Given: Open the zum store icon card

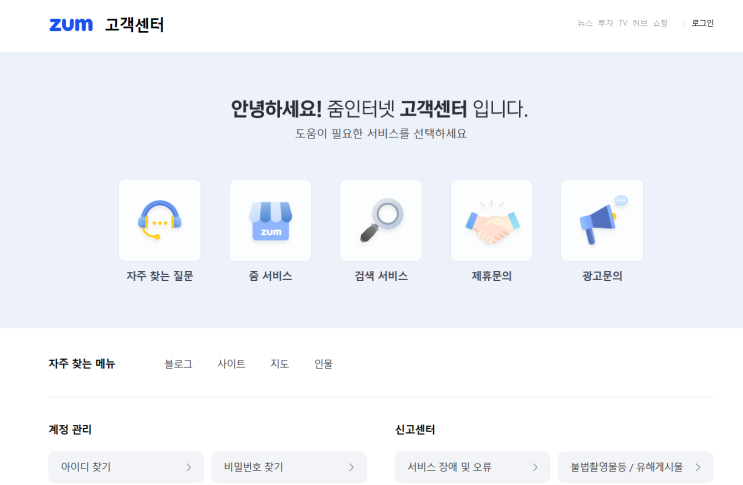Looking at the screenshot, I should tap(271, 220).
